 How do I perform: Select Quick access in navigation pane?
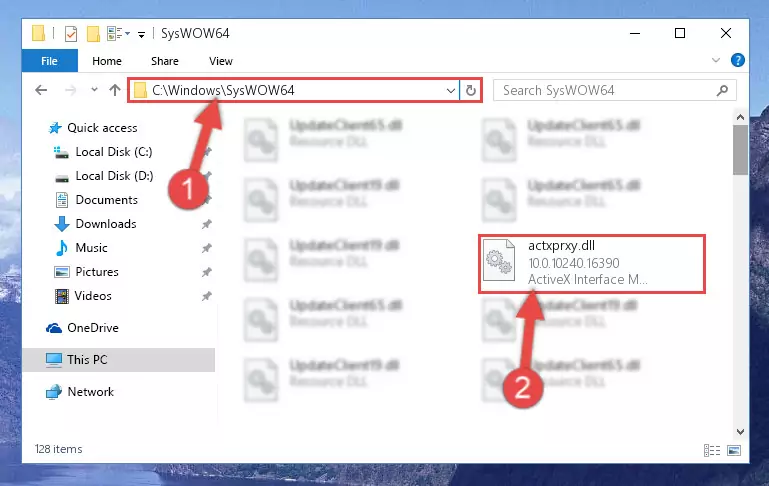click(x=102, y=128)
